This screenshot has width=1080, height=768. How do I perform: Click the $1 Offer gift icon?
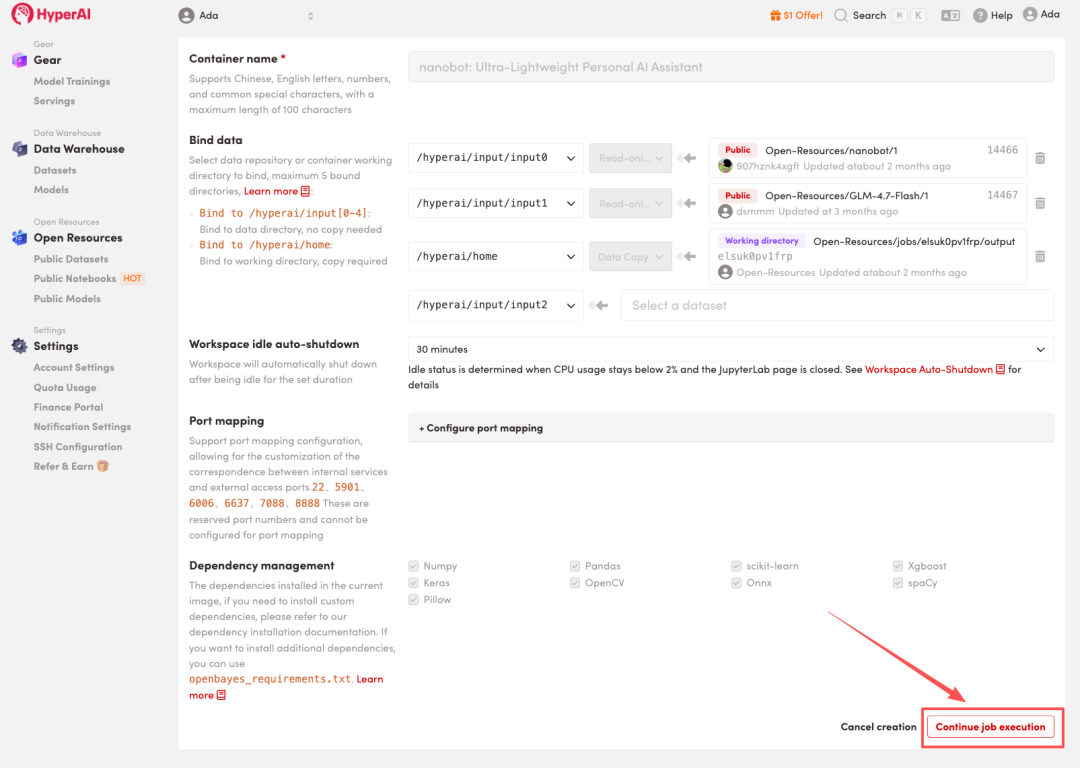pos(775,15)
